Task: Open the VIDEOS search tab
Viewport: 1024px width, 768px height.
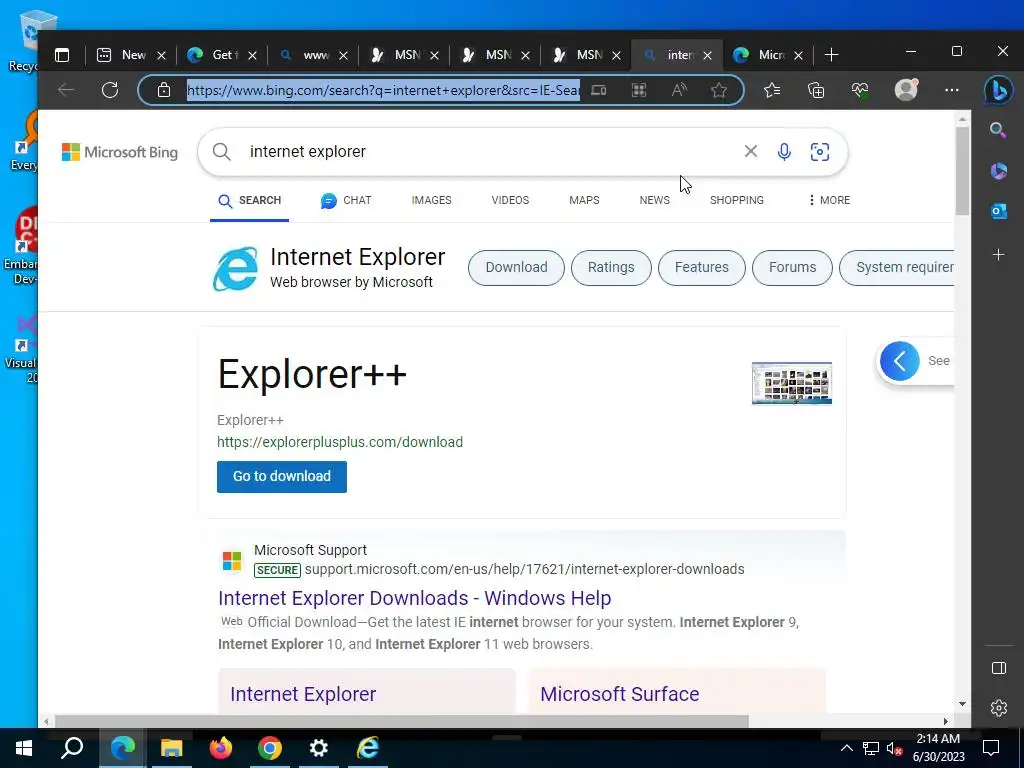Action: pos(510,200)
